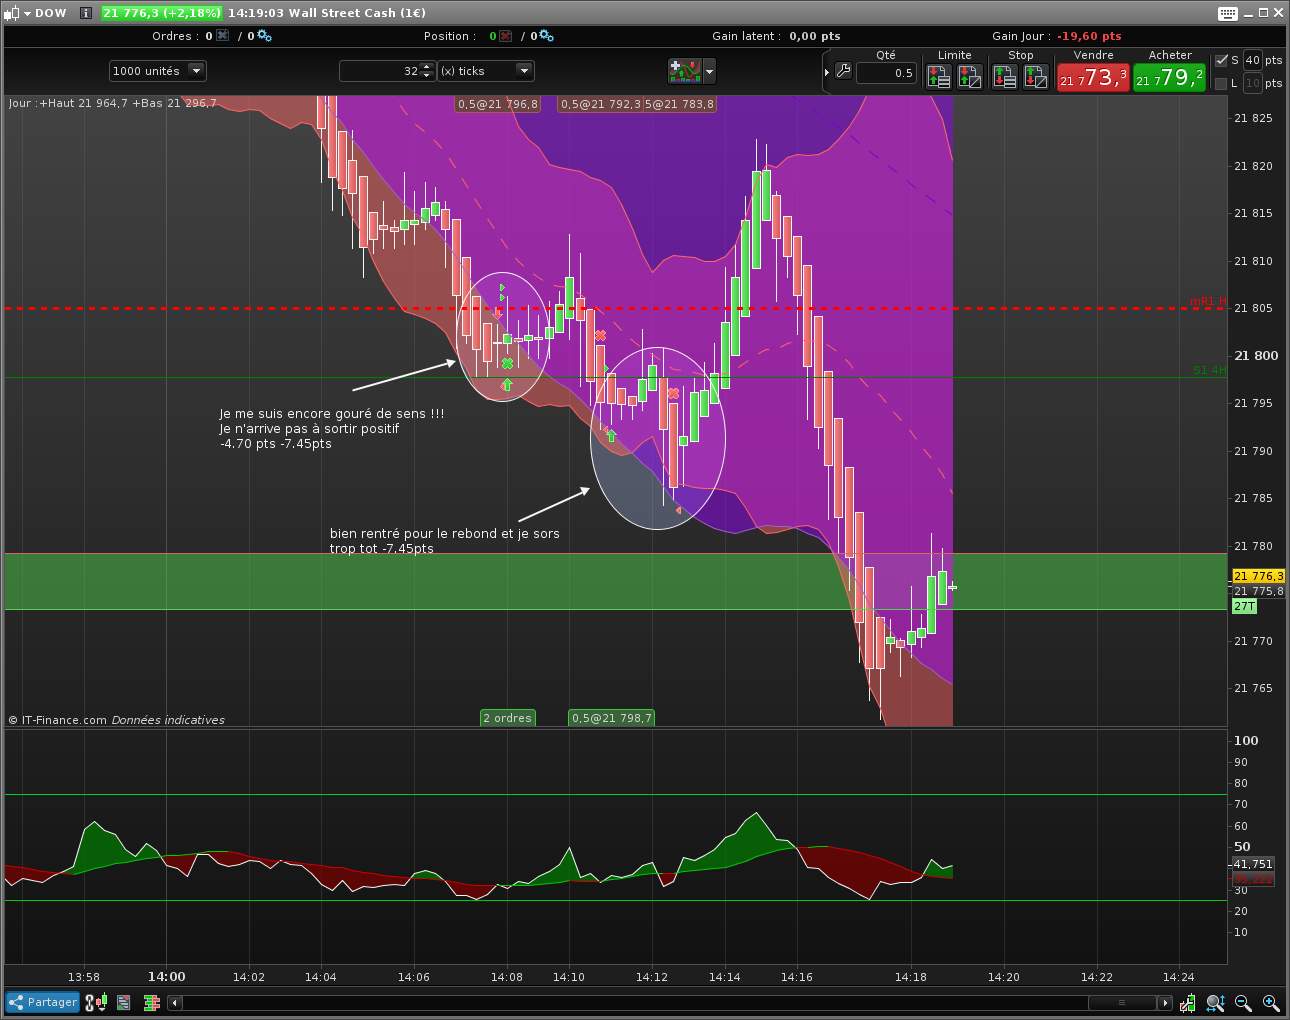Click the zoom in magnifier icon
The width and height of the screenshot is (1290, 1020).
pyautogui.click(x=1271, y=1002)
